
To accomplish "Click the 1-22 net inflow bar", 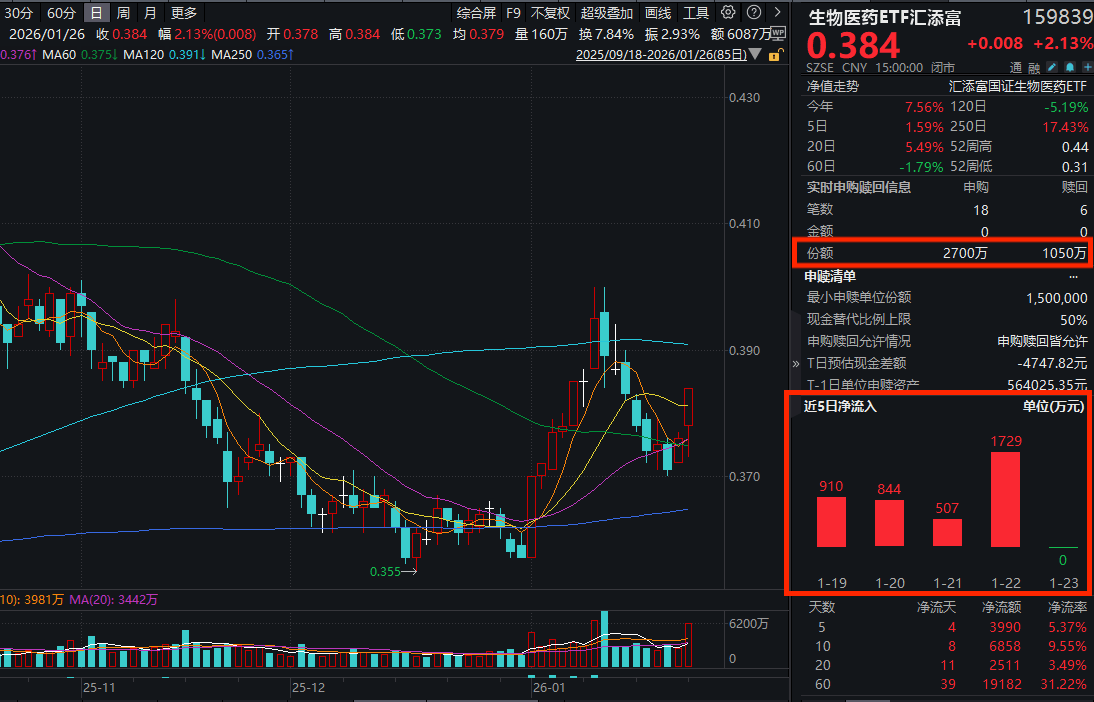I will point(1005,500).
